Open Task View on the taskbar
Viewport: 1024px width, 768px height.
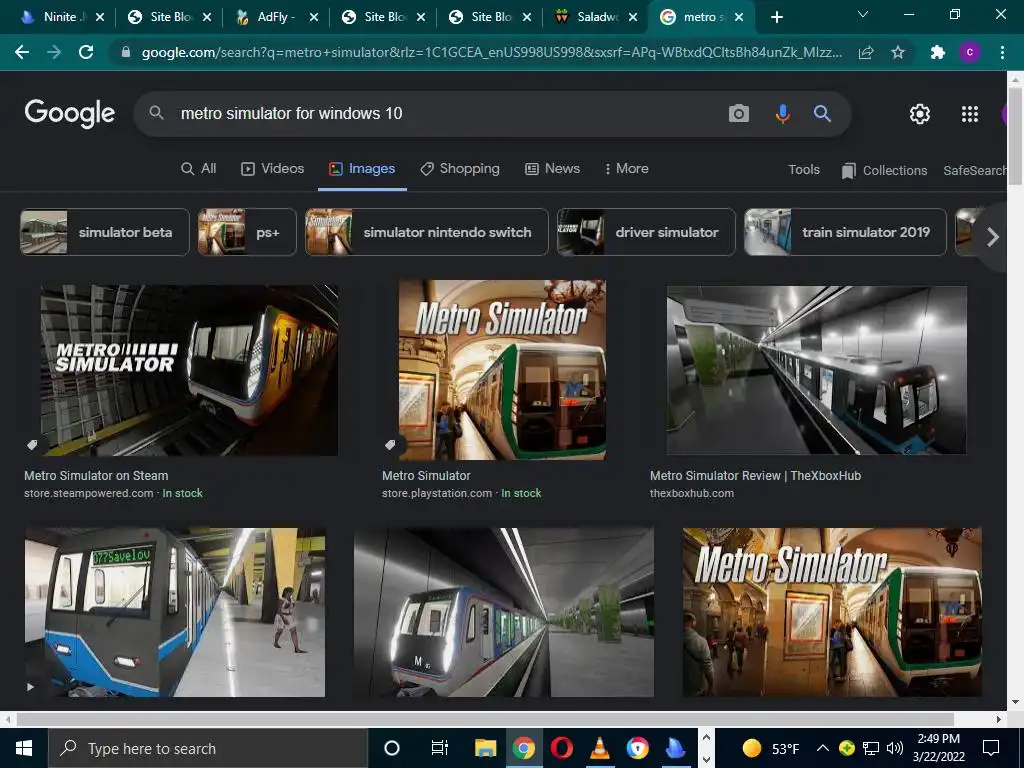(440, 748)
